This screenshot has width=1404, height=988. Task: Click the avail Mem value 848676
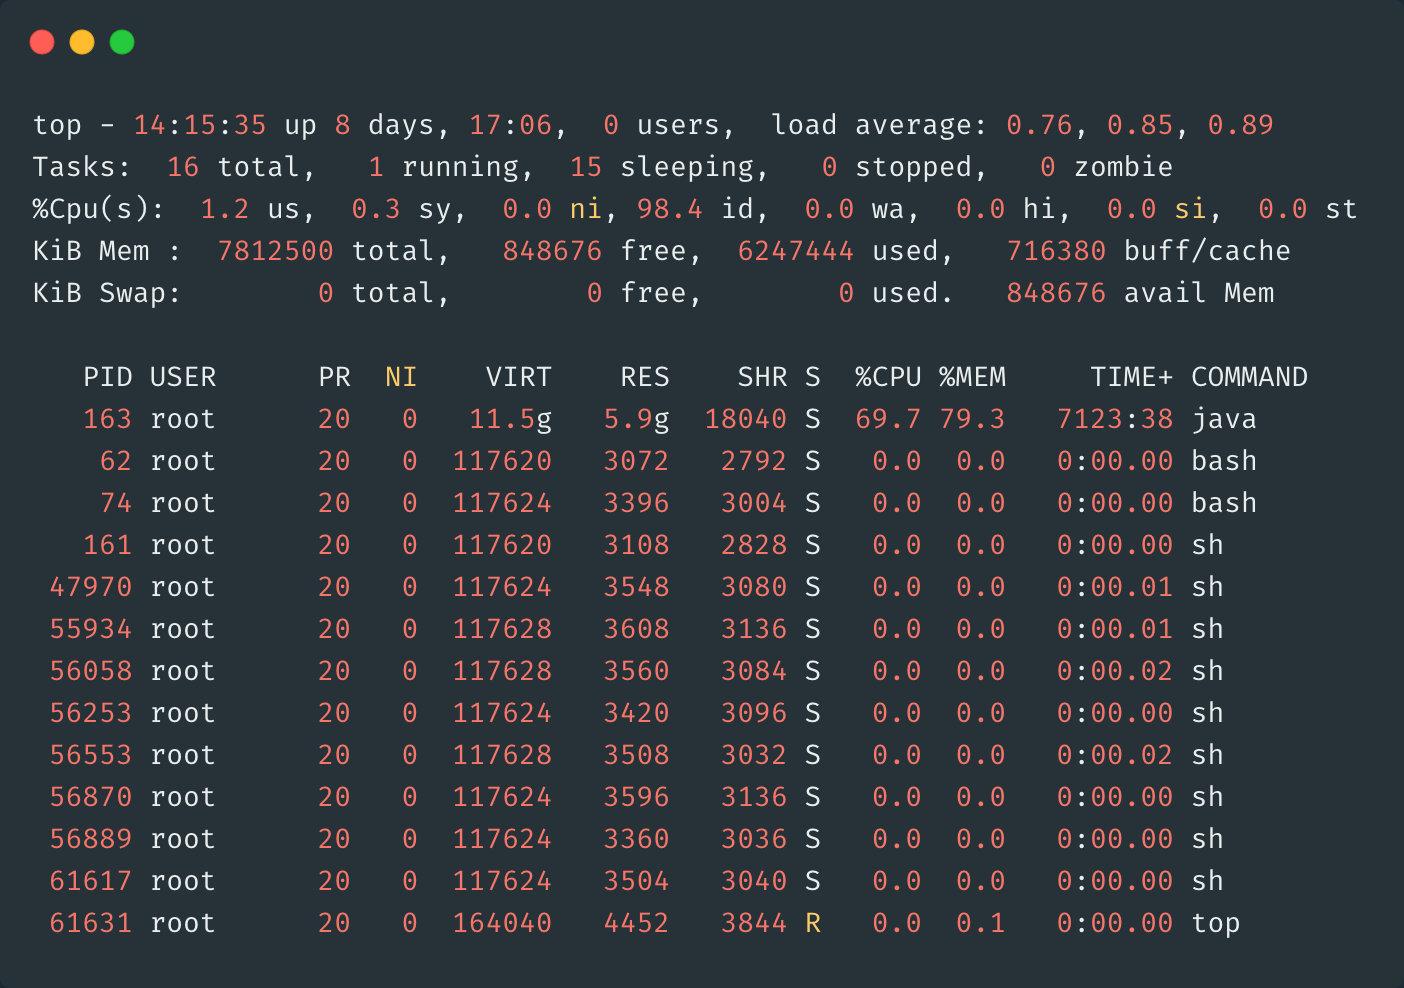1056,293
